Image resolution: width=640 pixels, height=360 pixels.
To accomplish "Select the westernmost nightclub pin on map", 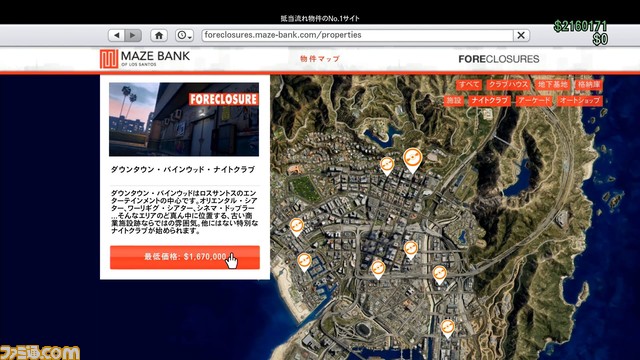I will 297,227.
